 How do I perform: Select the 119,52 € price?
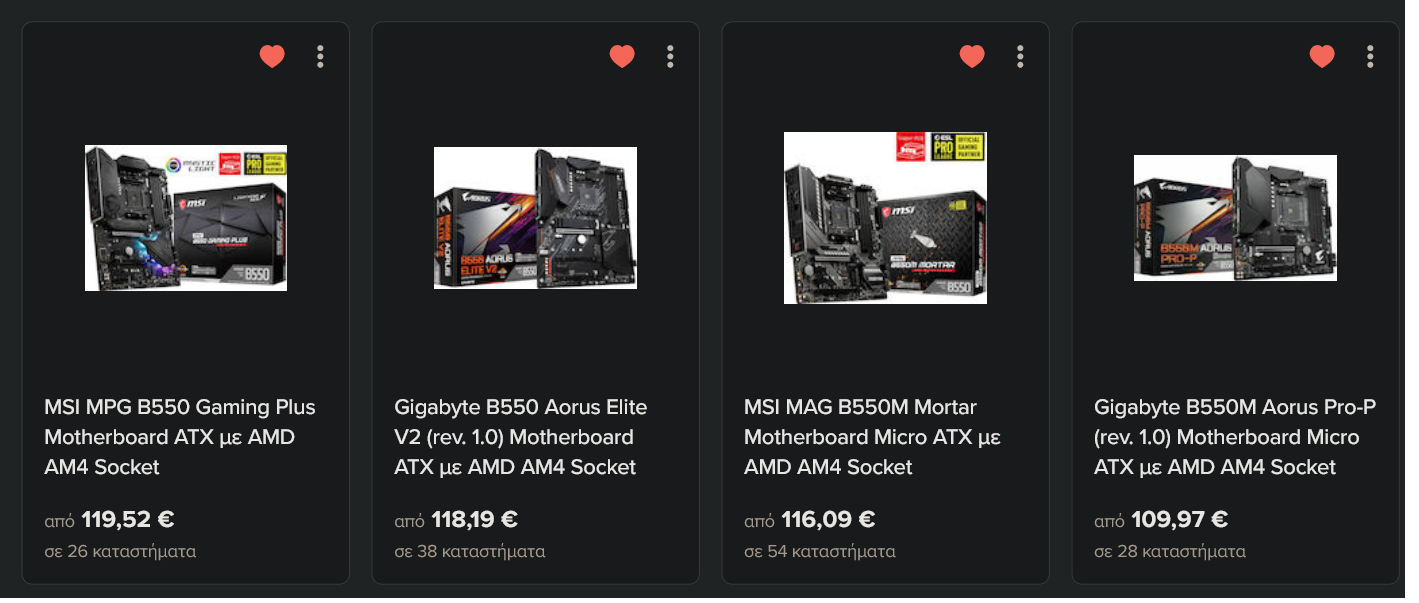128,520
